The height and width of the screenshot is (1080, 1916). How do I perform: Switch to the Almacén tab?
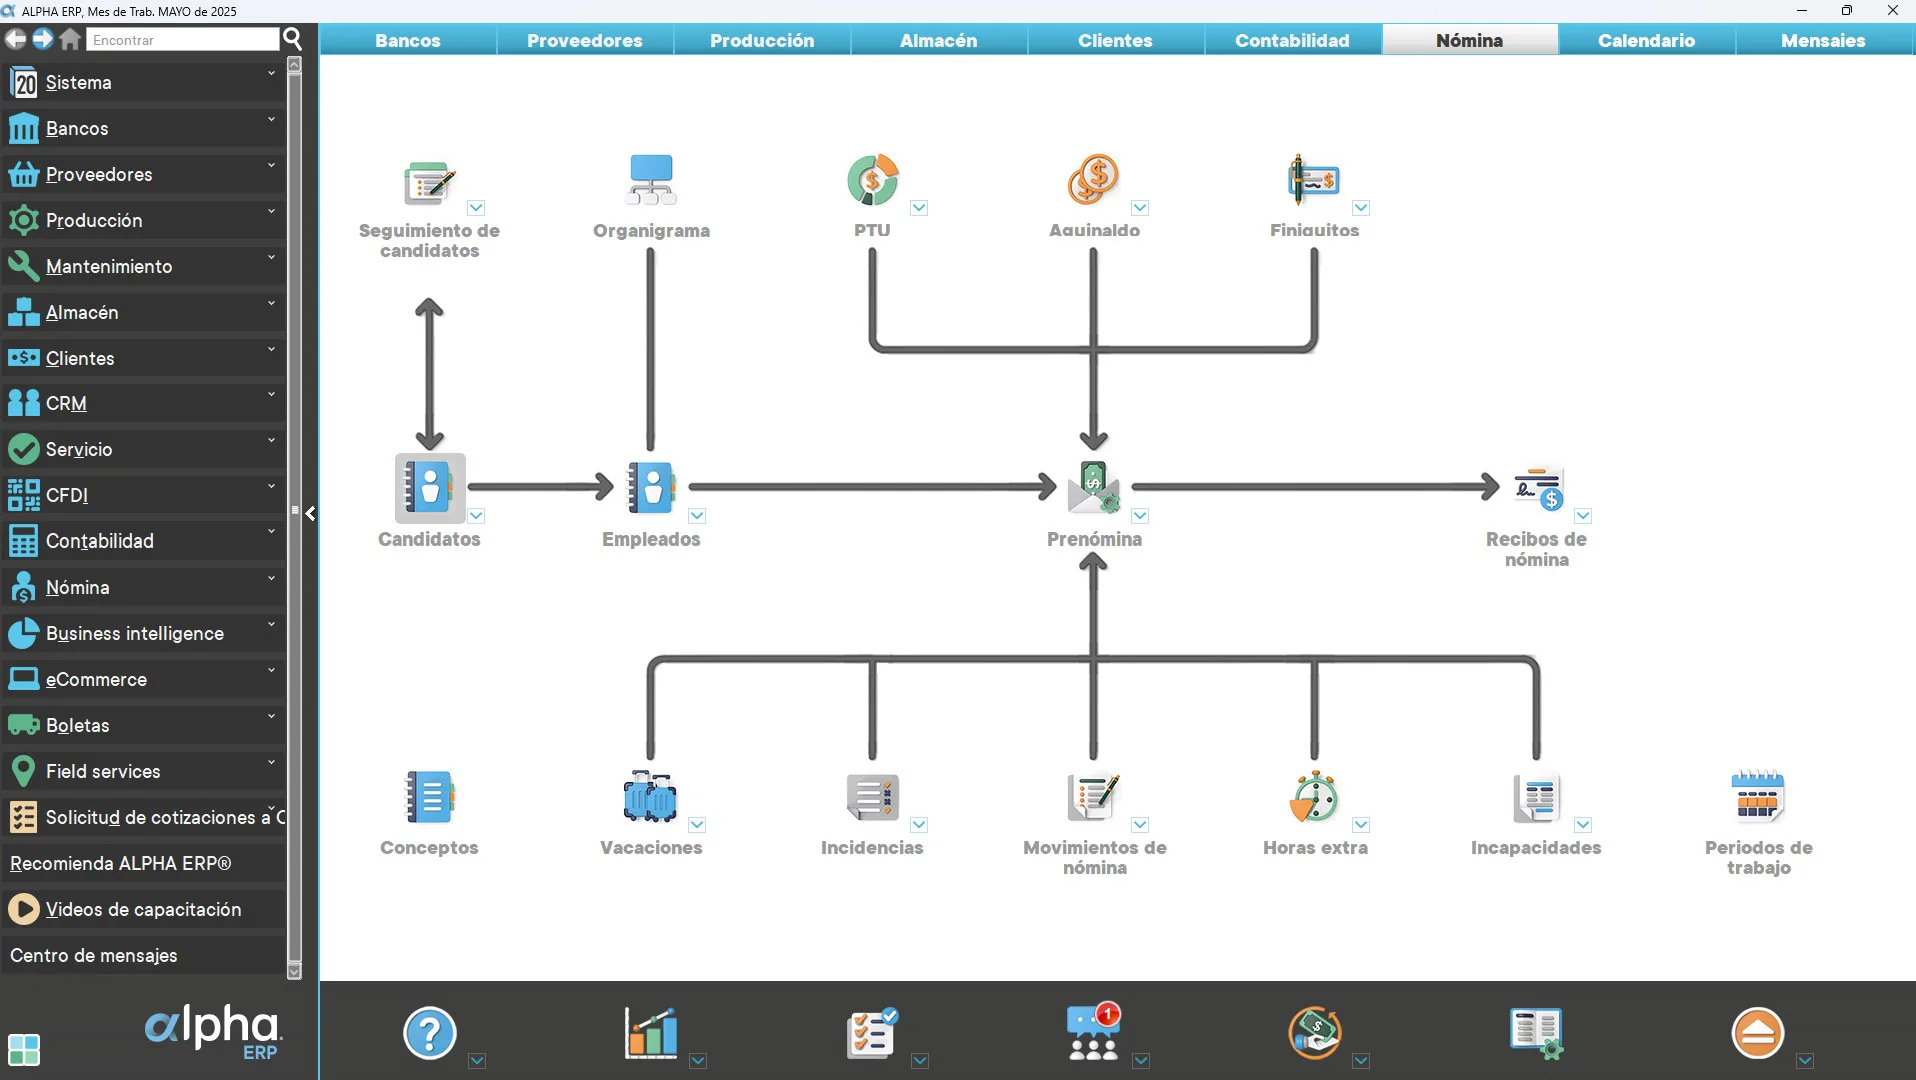938,40
